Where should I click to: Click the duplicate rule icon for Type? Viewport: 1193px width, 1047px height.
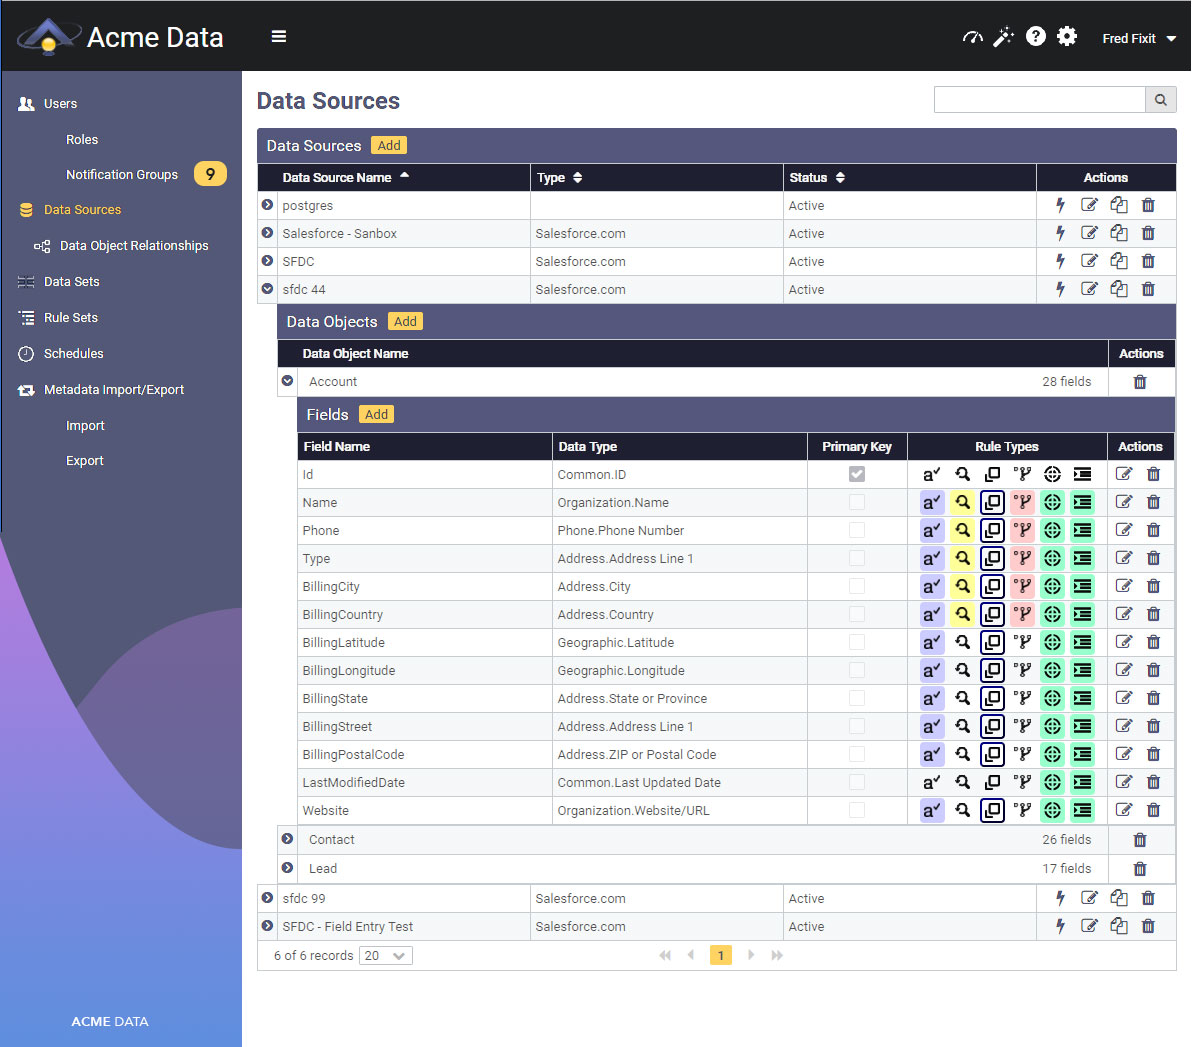pyautogui.click(x=992, y=559)
